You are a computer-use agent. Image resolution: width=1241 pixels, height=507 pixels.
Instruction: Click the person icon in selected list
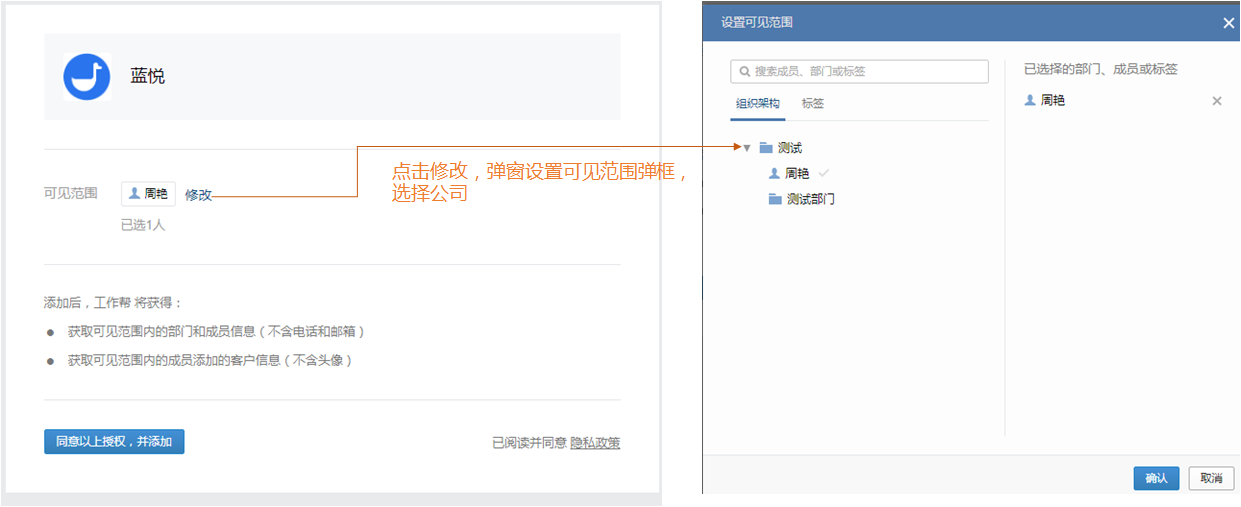[x=1030, y=100]
